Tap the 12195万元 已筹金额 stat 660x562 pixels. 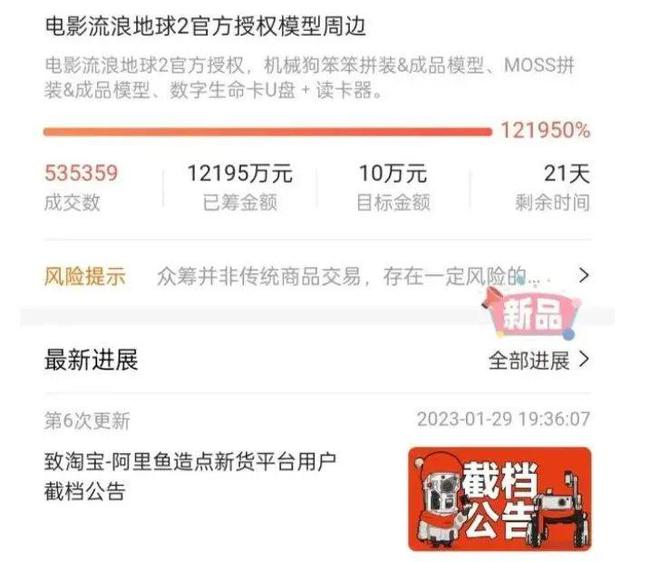coord(240,187)
